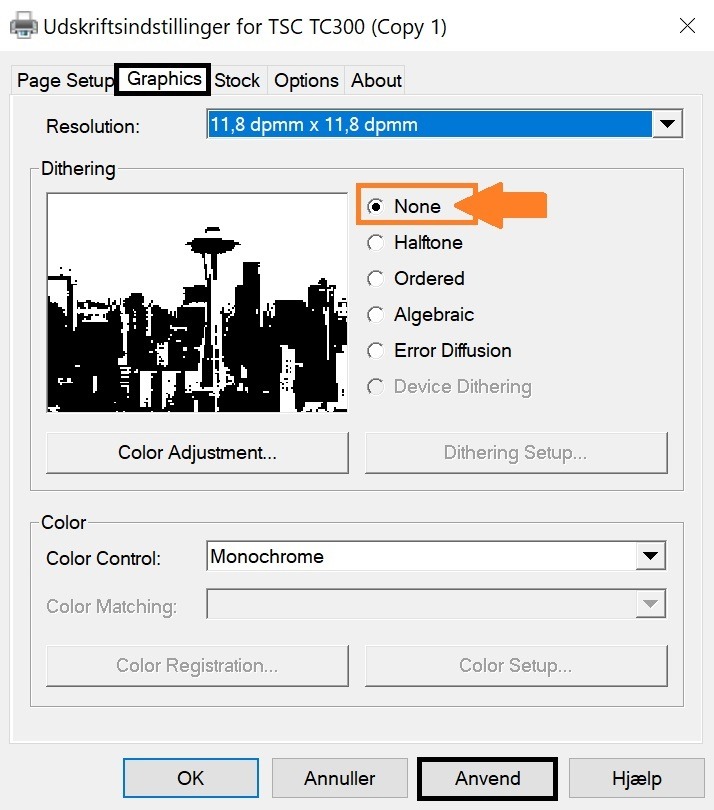This screenshot has height=810, width=714.
Task: Click the Color Matching: label
Action: [112, 606]
